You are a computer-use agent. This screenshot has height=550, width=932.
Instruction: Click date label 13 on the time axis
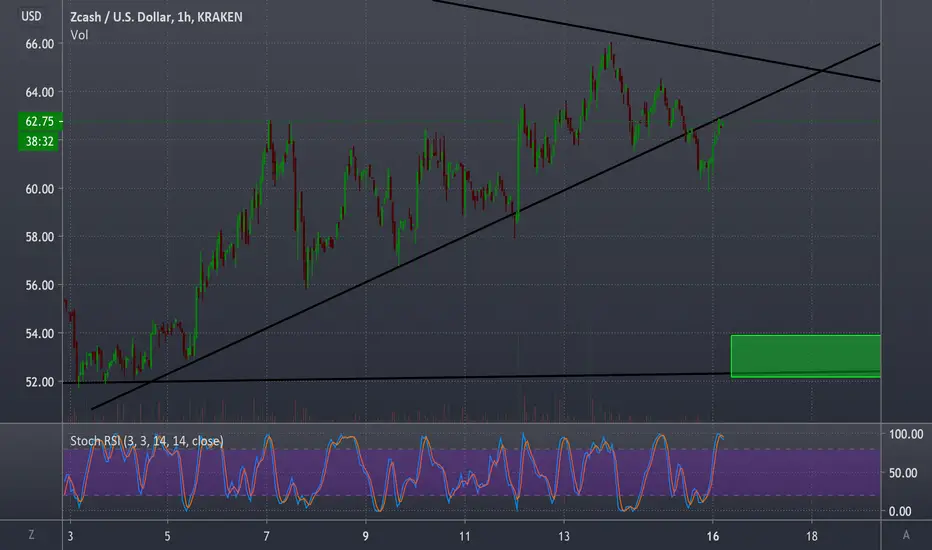point(563,536)
